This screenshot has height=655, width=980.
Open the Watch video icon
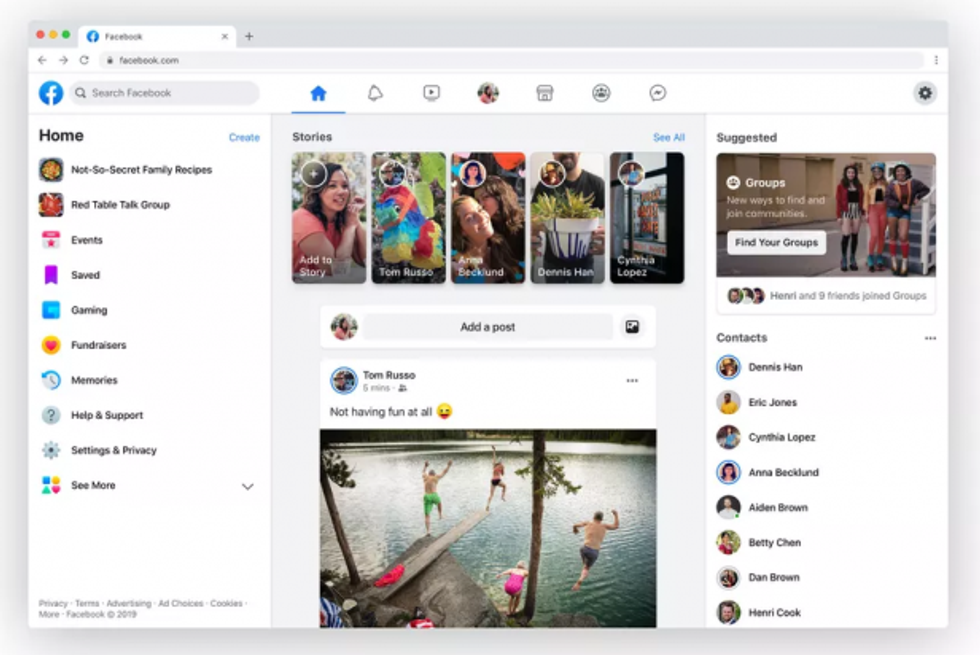click(431, 93)
